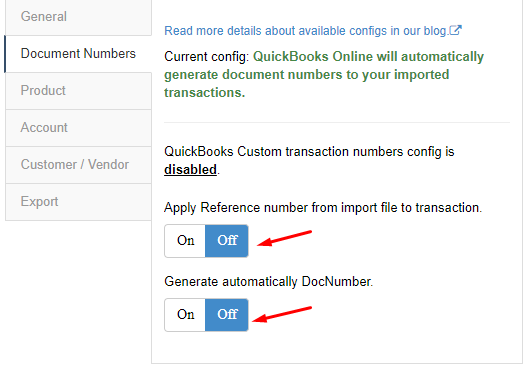Click red arrow beside Apply Reference toggle
Viewport: 524px width, 367px height.
click(x=284, y=238)
